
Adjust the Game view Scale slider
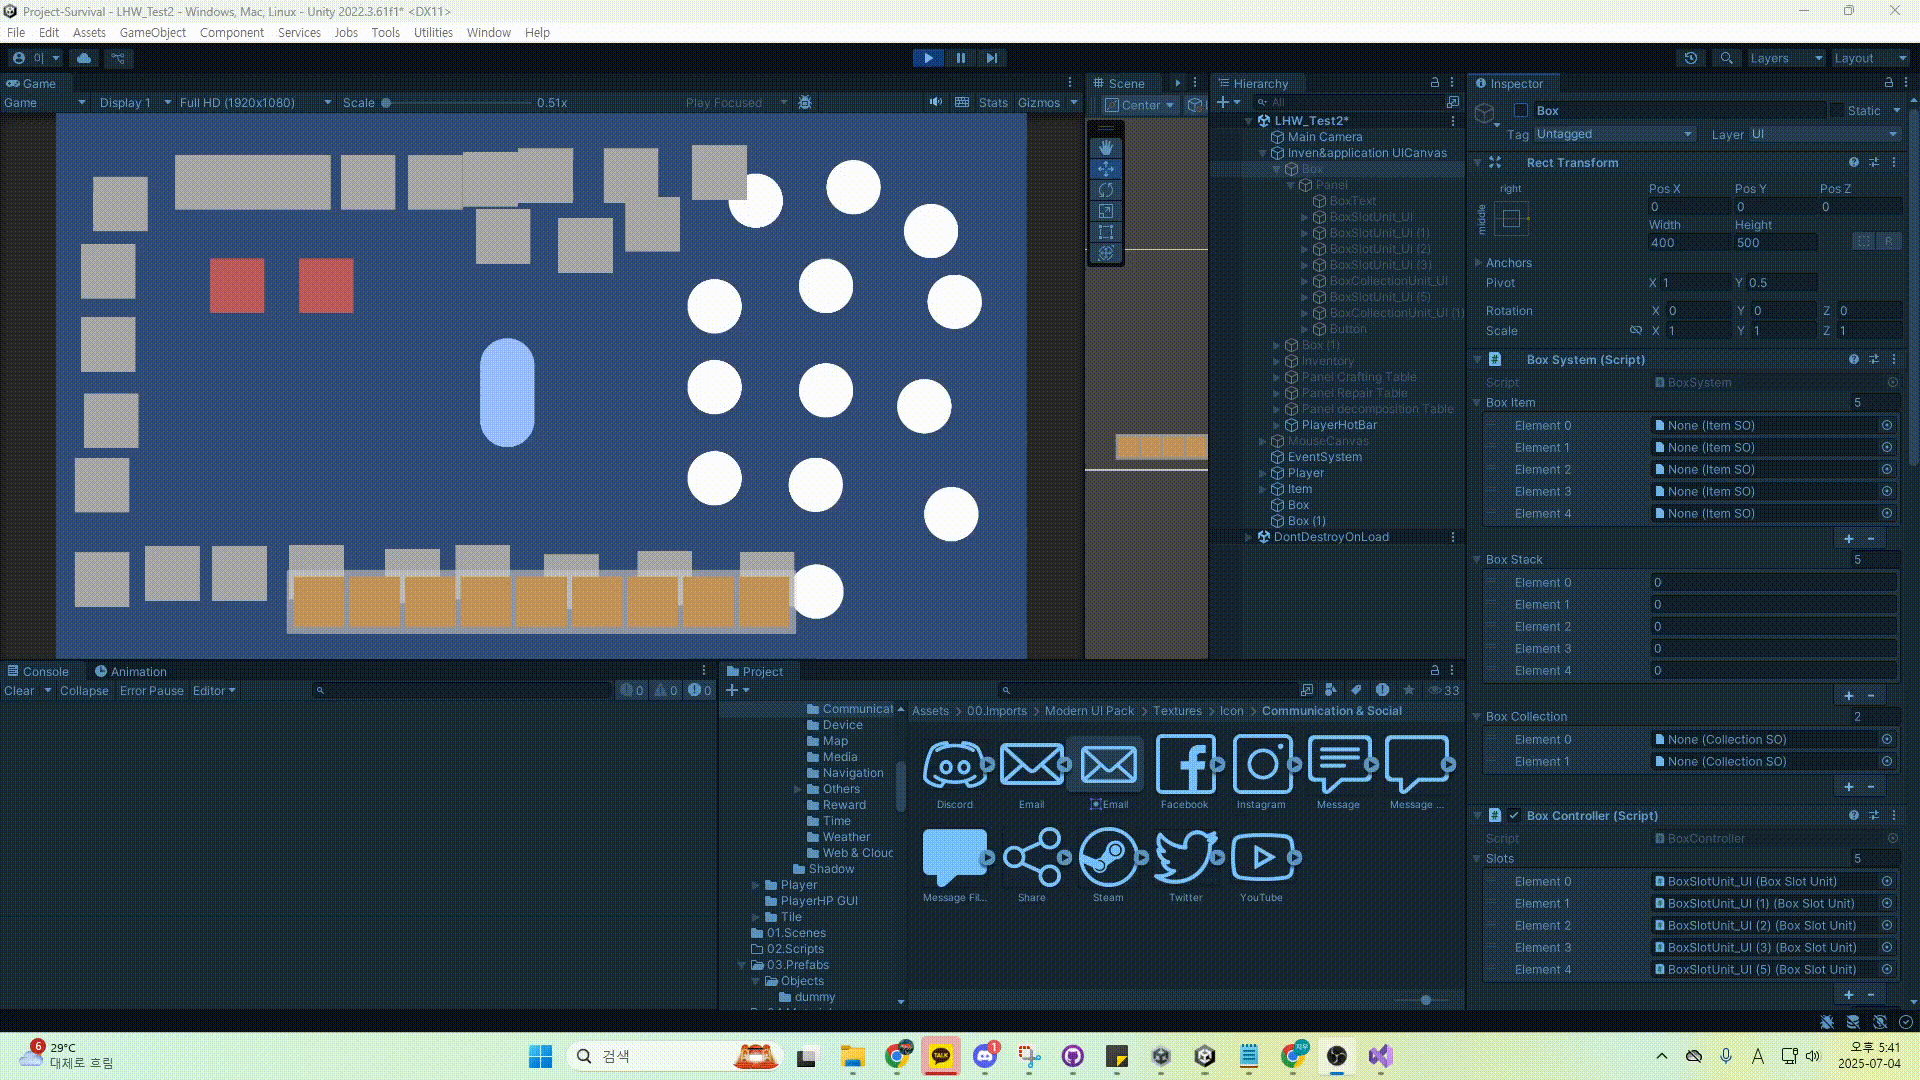tap(387, 102)
